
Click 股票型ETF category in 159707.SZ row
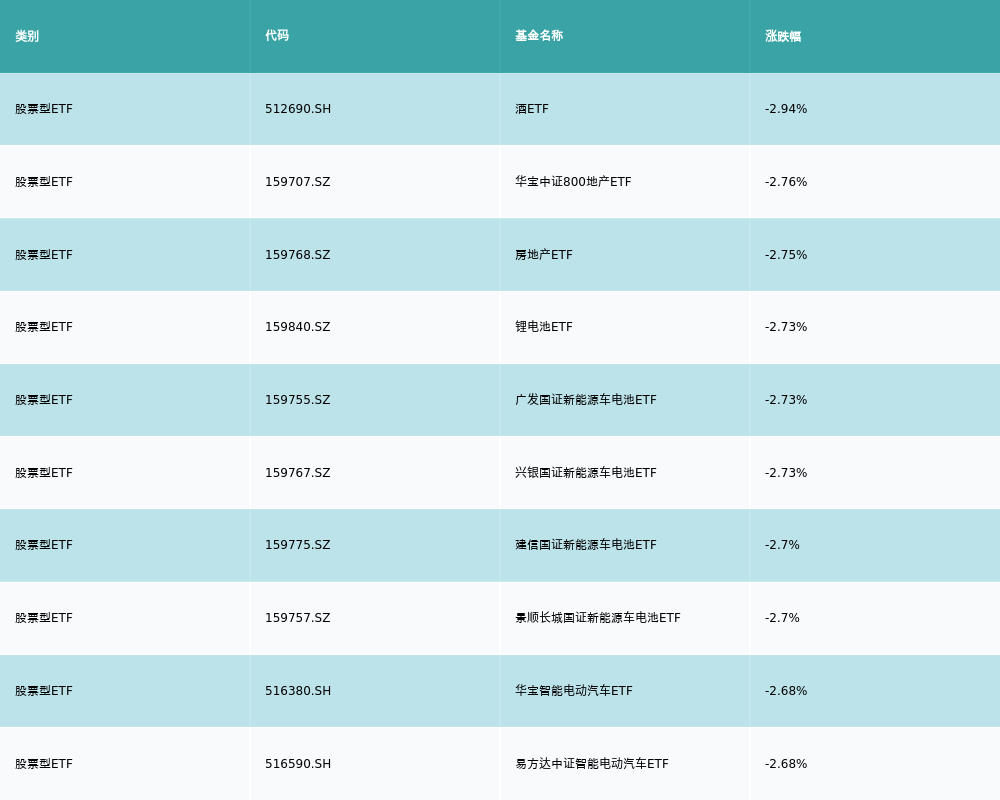click(44, 182)
